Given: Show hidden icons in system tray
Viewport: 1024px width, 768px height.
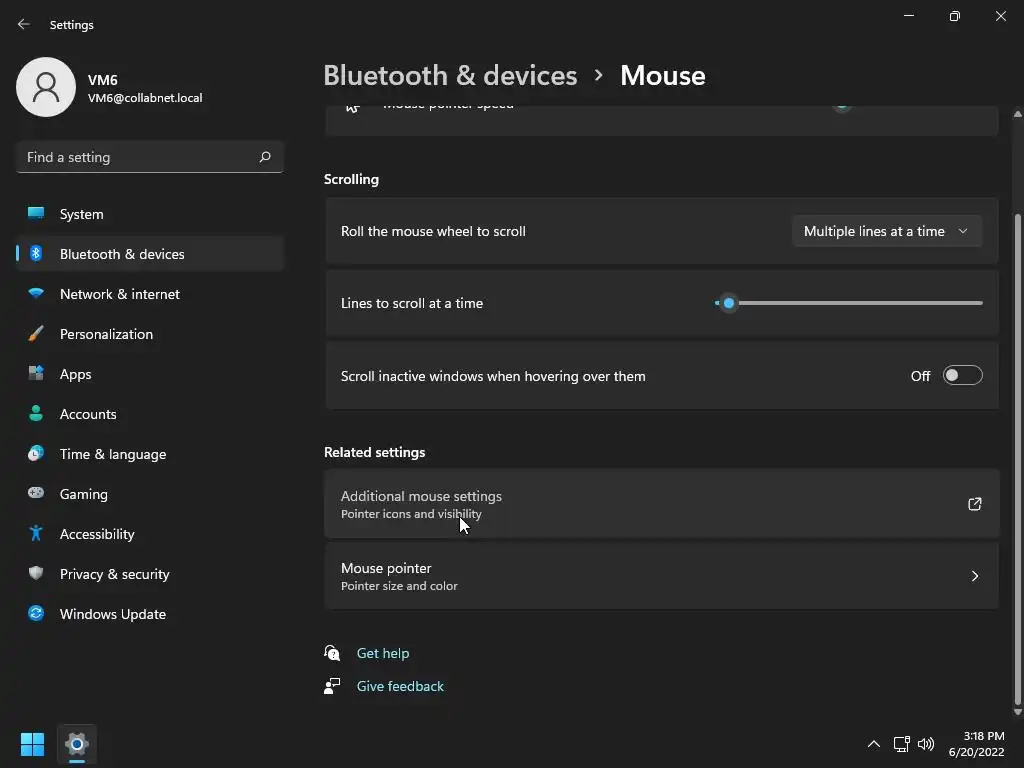Looking at the screenshot, I should (x=873, y=744).
